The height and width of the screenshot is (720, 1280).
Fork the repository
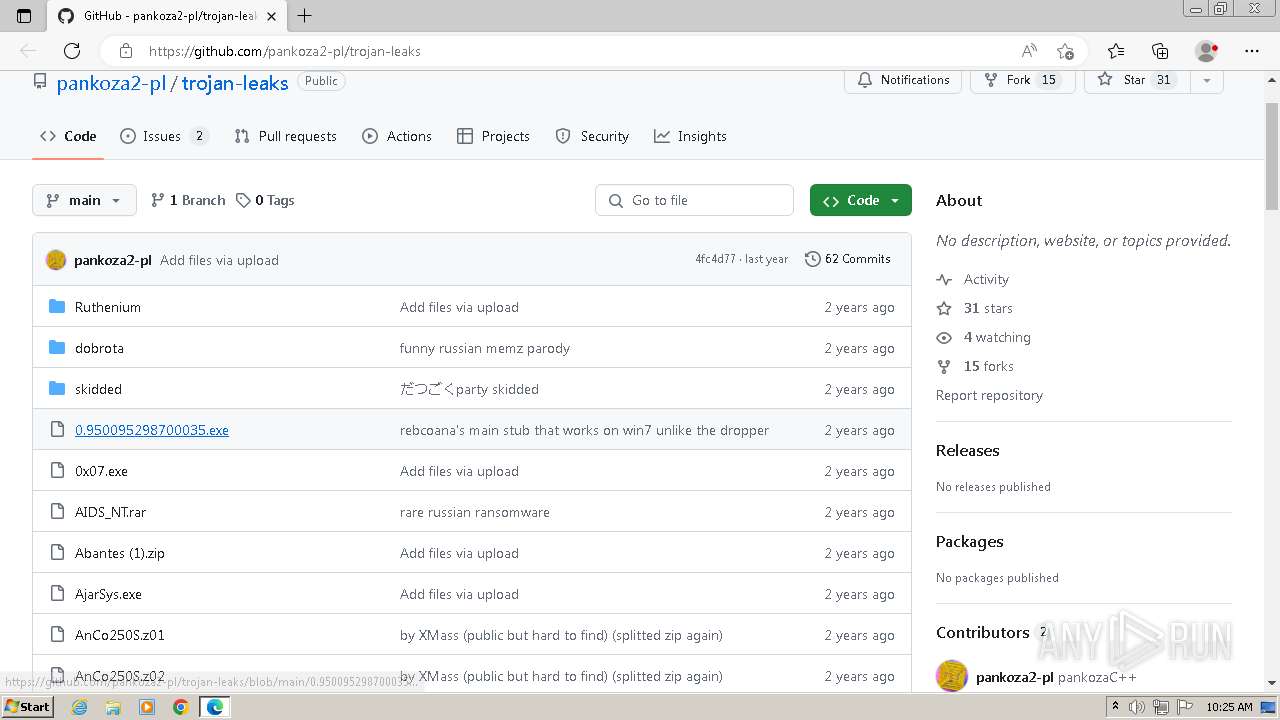[1022, 80]
